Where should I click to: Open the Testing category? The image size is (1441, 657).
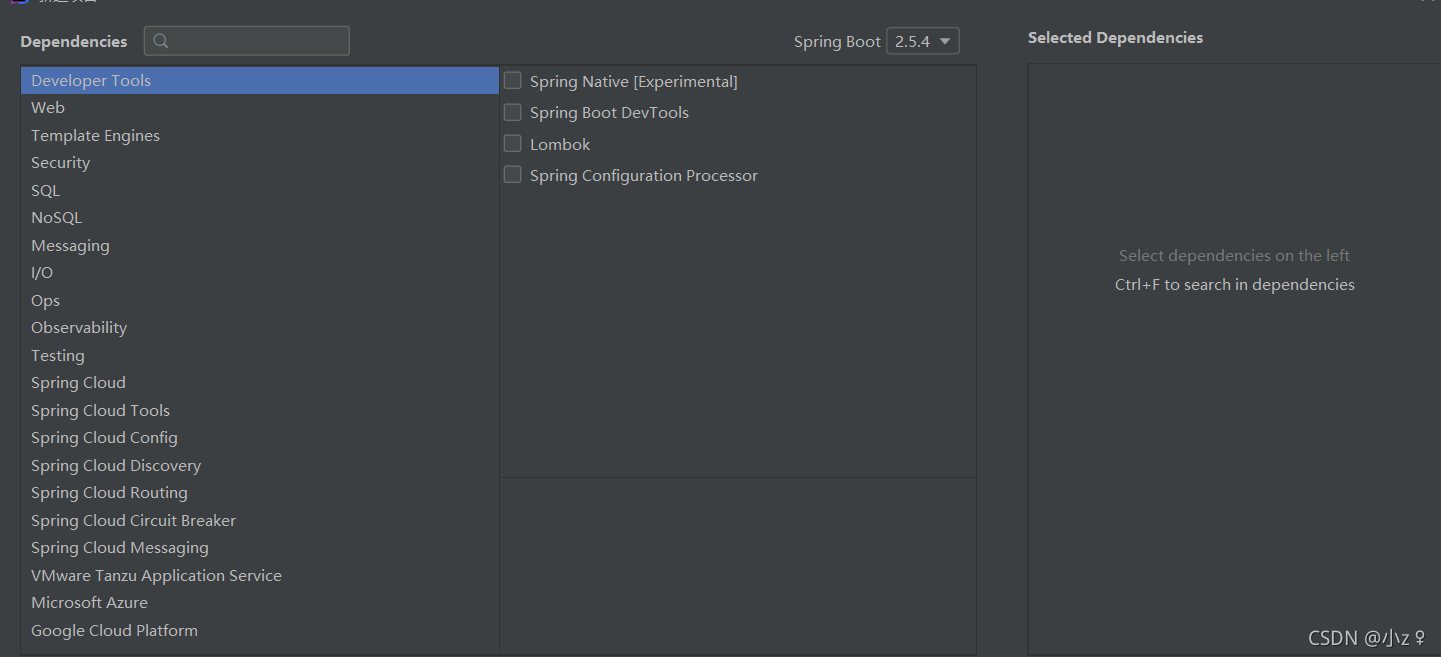(x=260, y=356)
